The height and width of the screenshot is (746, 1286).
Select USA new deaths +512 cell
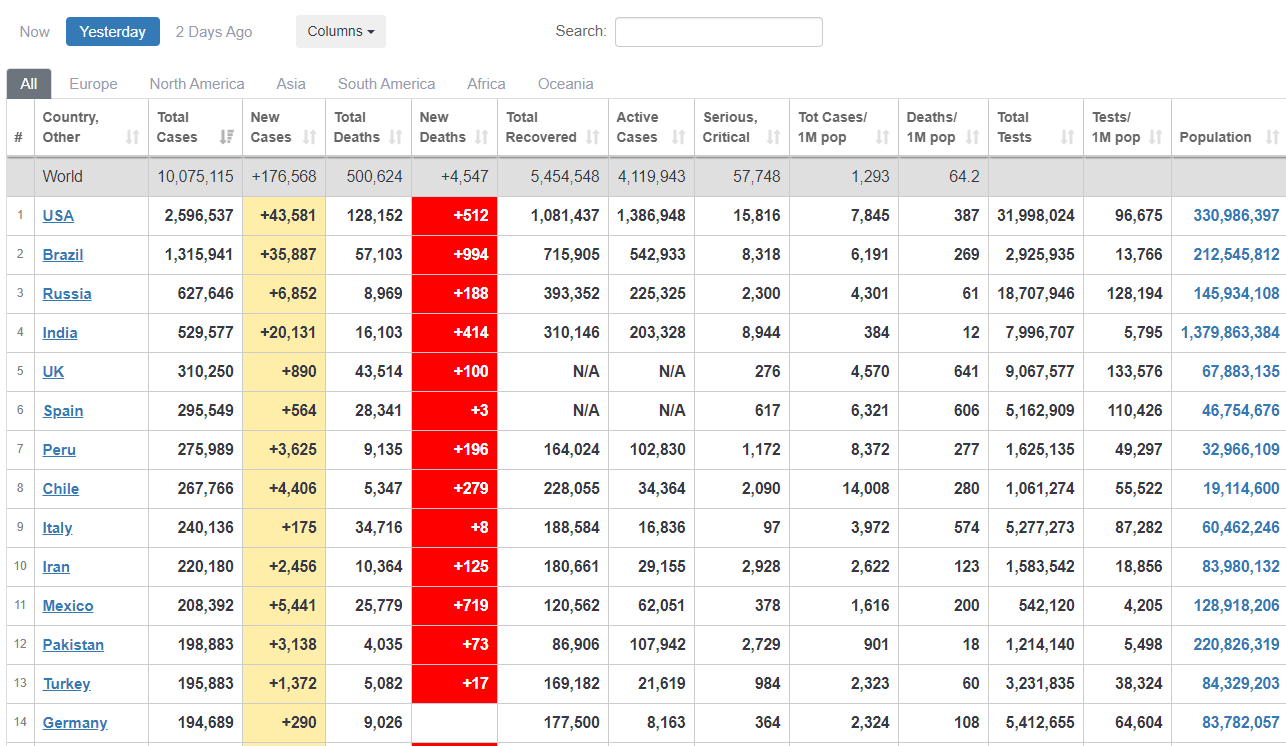[454, 216]
